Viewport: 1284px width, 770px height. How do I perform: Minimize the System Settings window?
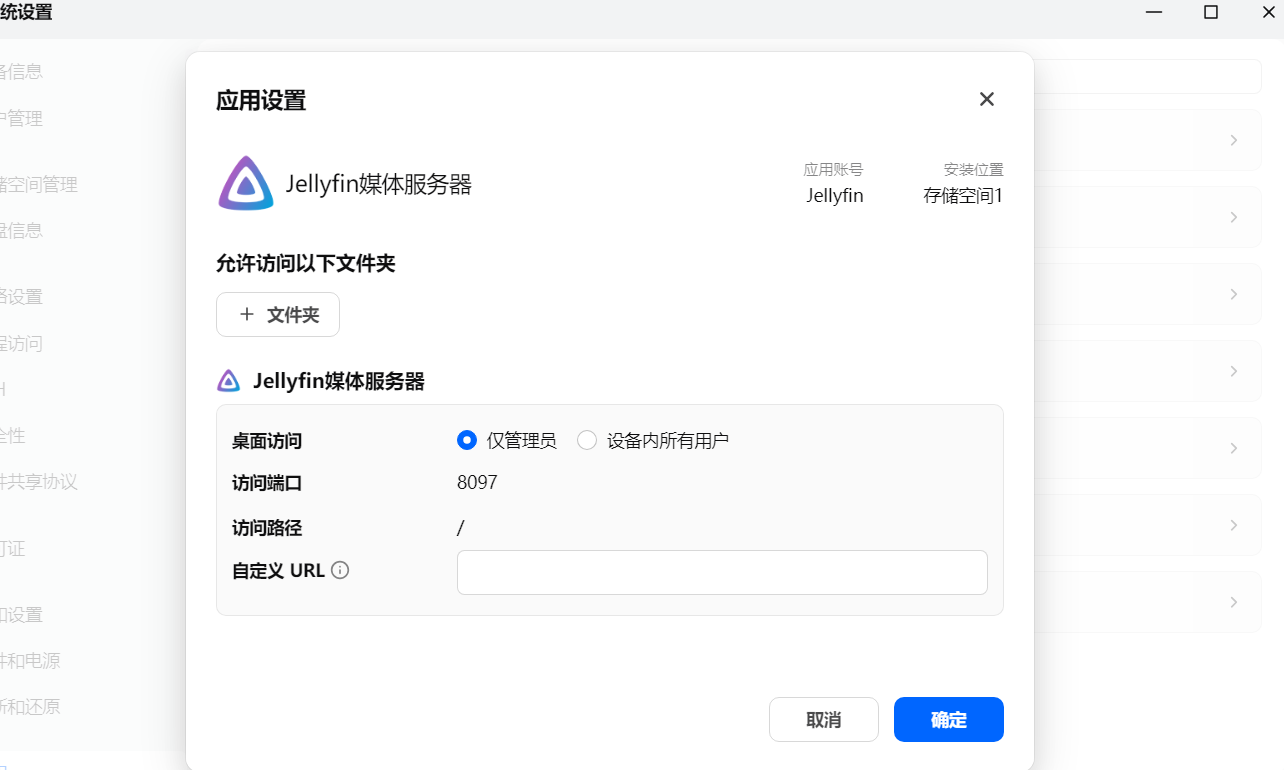(x=1155, y=12)
